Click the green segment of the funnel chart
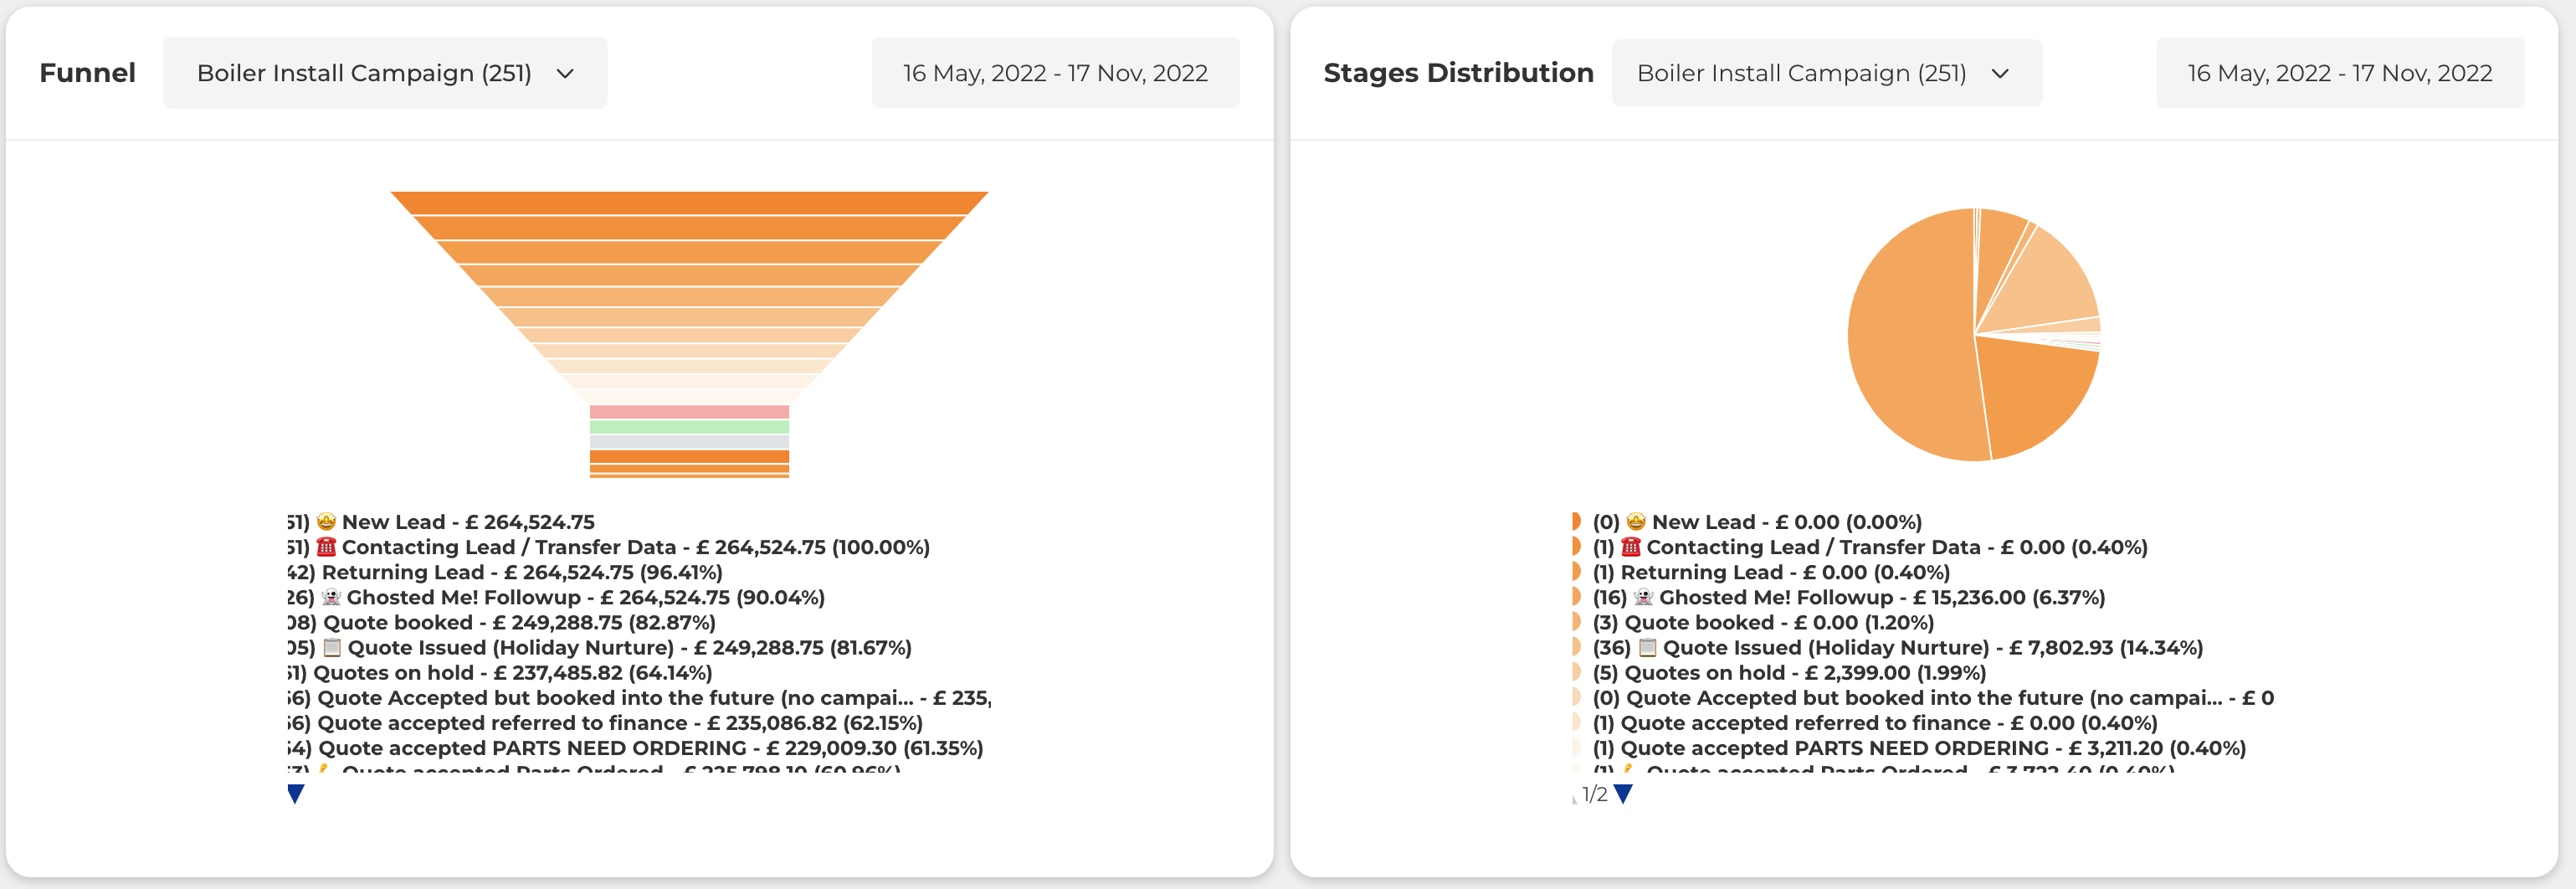This screenshot has width=2576, height=889. [x=689, y=427]
